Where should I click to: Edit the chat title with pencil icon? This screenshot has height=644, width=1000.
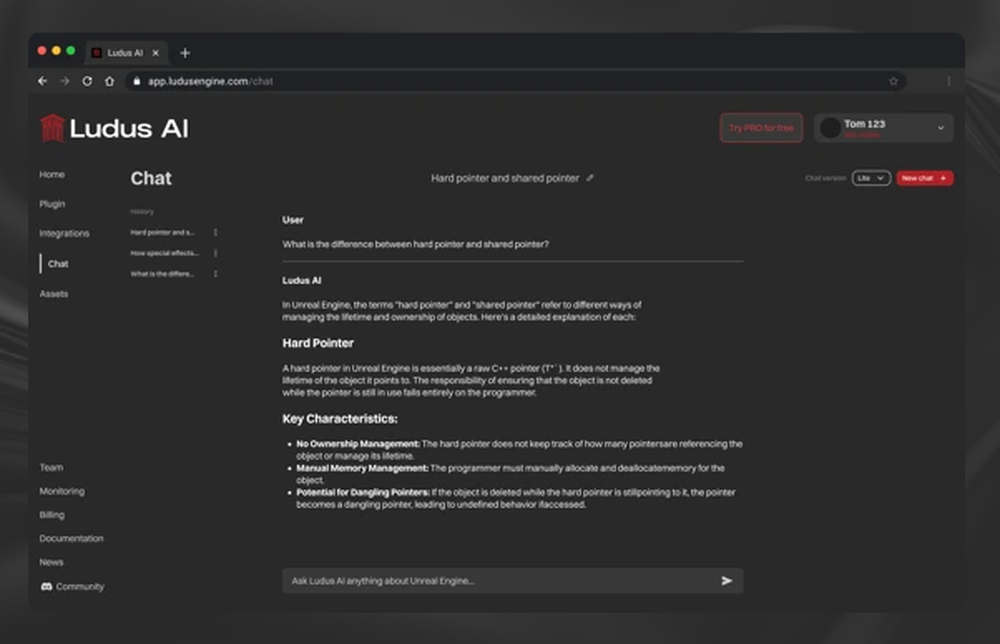[590, 178]
